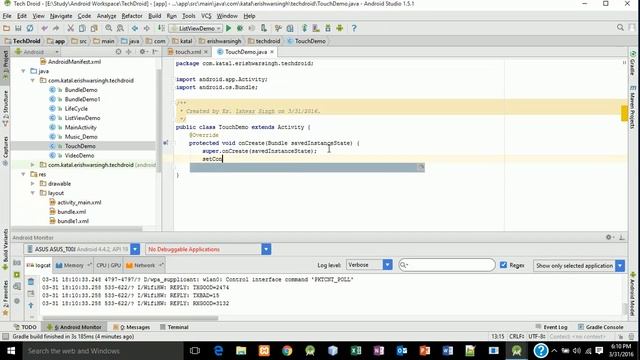
Task: Click the Find magnifier icon
Action: point(109,28)
